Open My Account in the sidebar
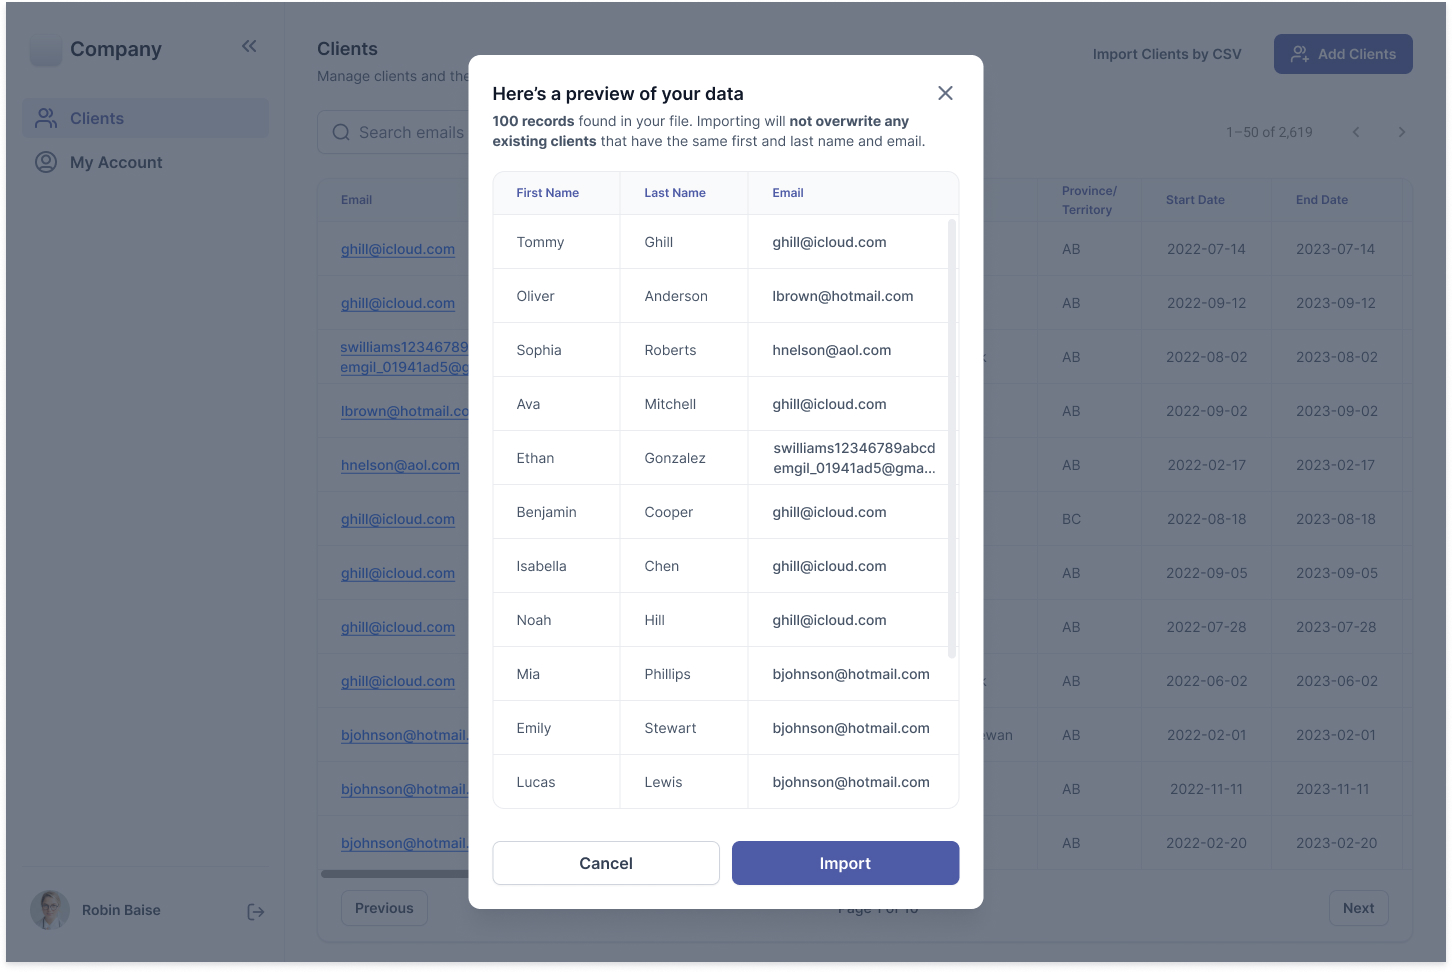This screenshot has width=1452, height=972. (x=115, y=162)
